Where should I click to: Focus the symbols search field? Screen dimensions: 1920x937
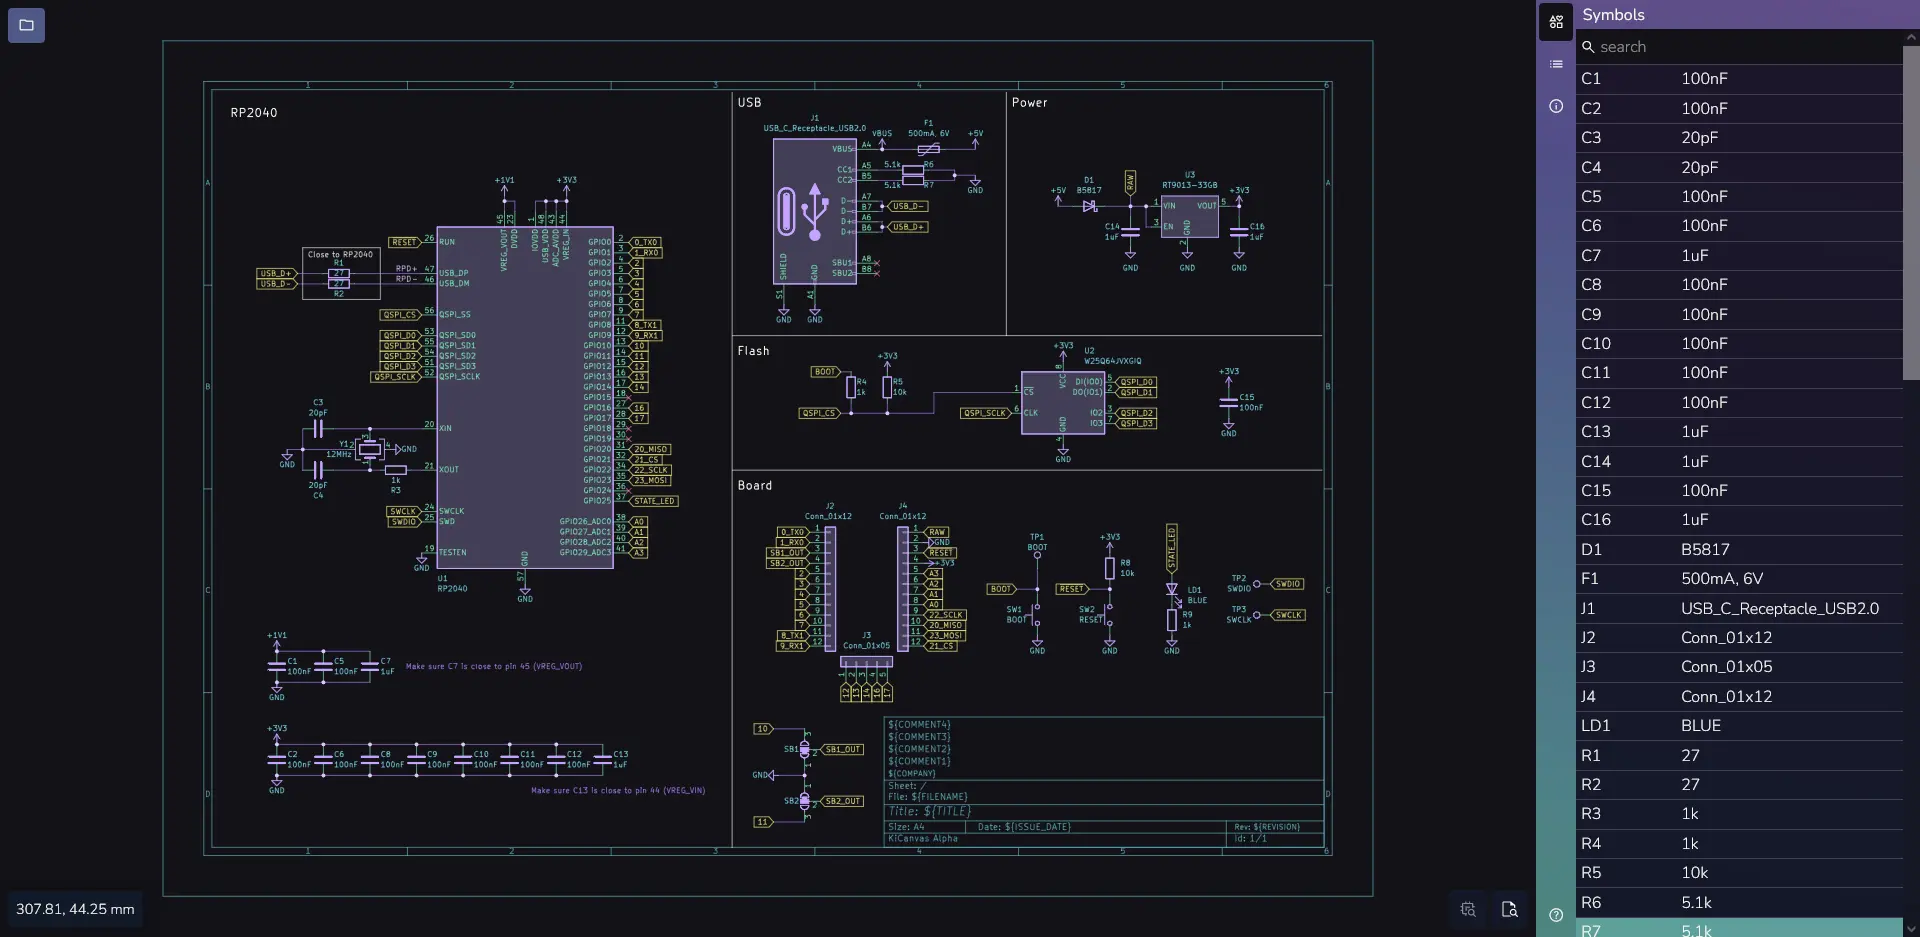point(1740,47)
